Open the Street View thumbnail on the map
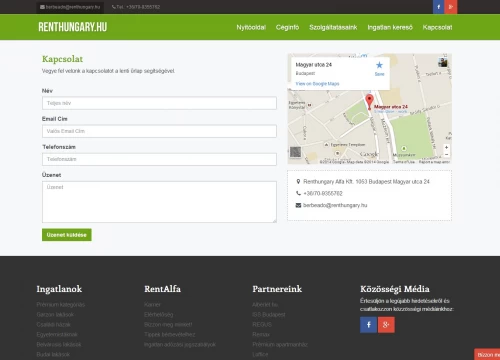The width and height of the screenshot is (500, 360). 443,62
